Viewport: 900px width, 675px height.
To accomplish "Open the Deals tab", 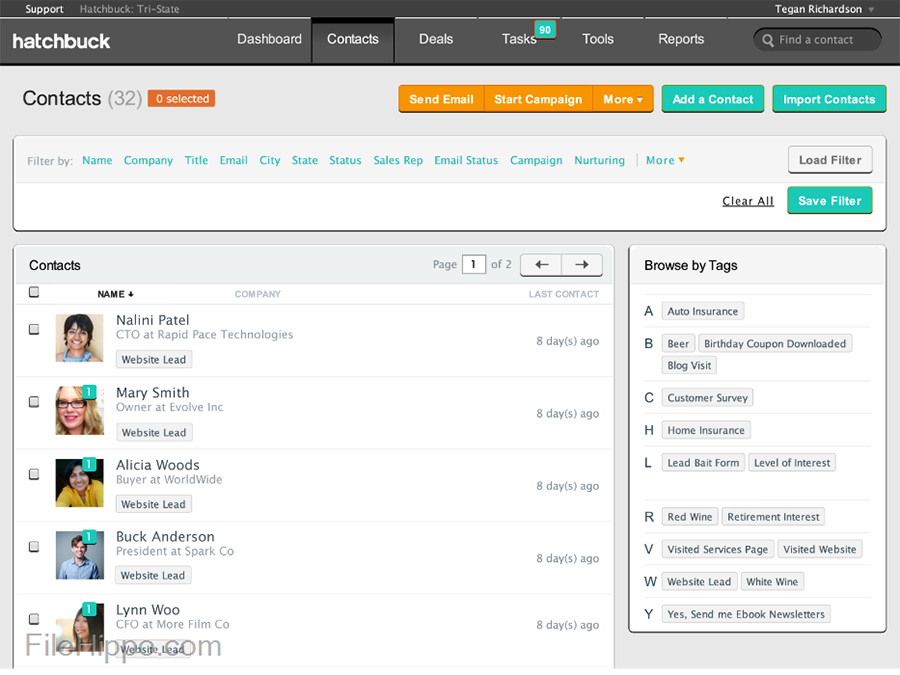I will (436, 39).
